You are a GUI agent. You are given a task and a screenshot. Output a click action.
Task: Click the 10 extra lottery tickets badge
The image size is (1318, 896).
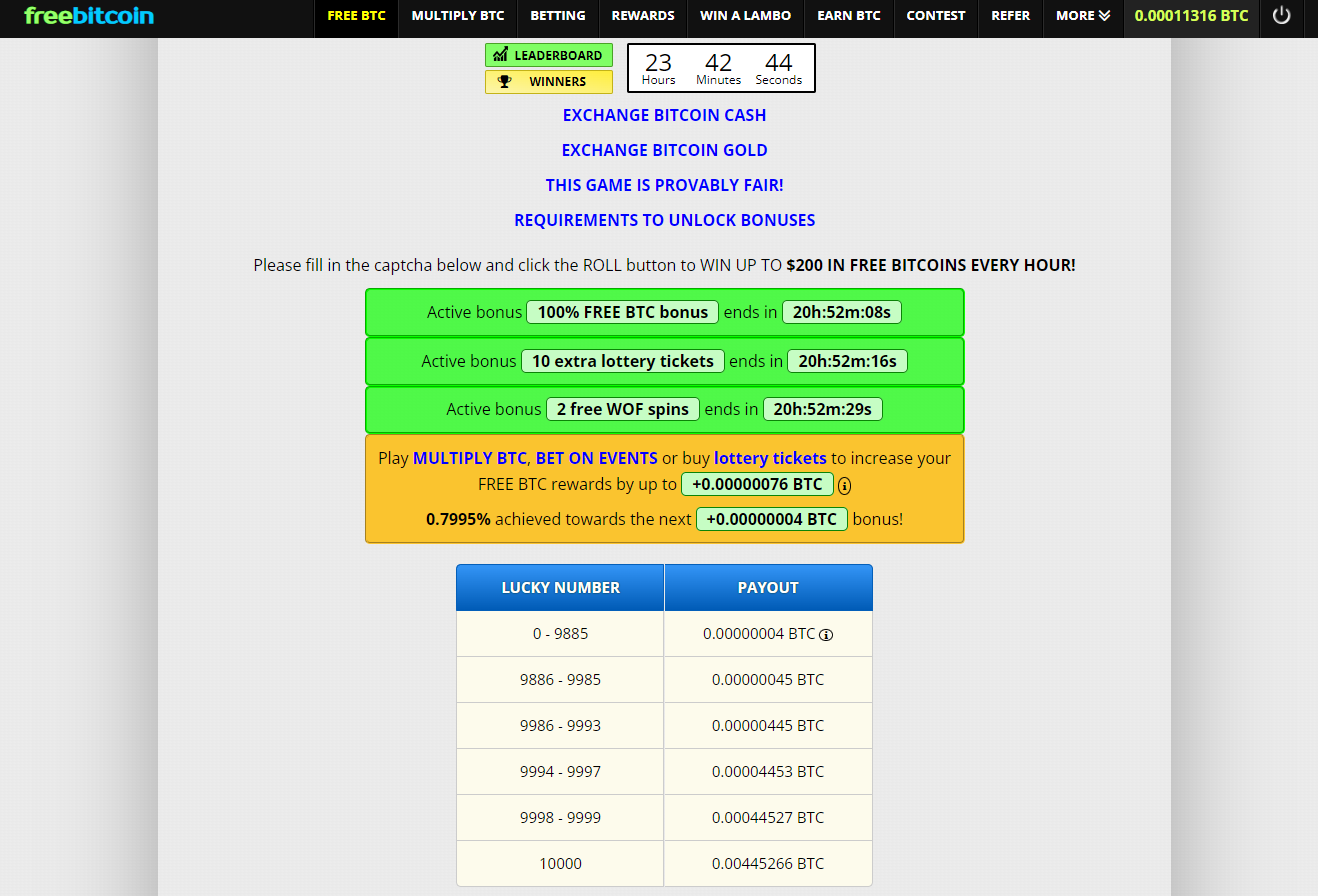point(623,361)
